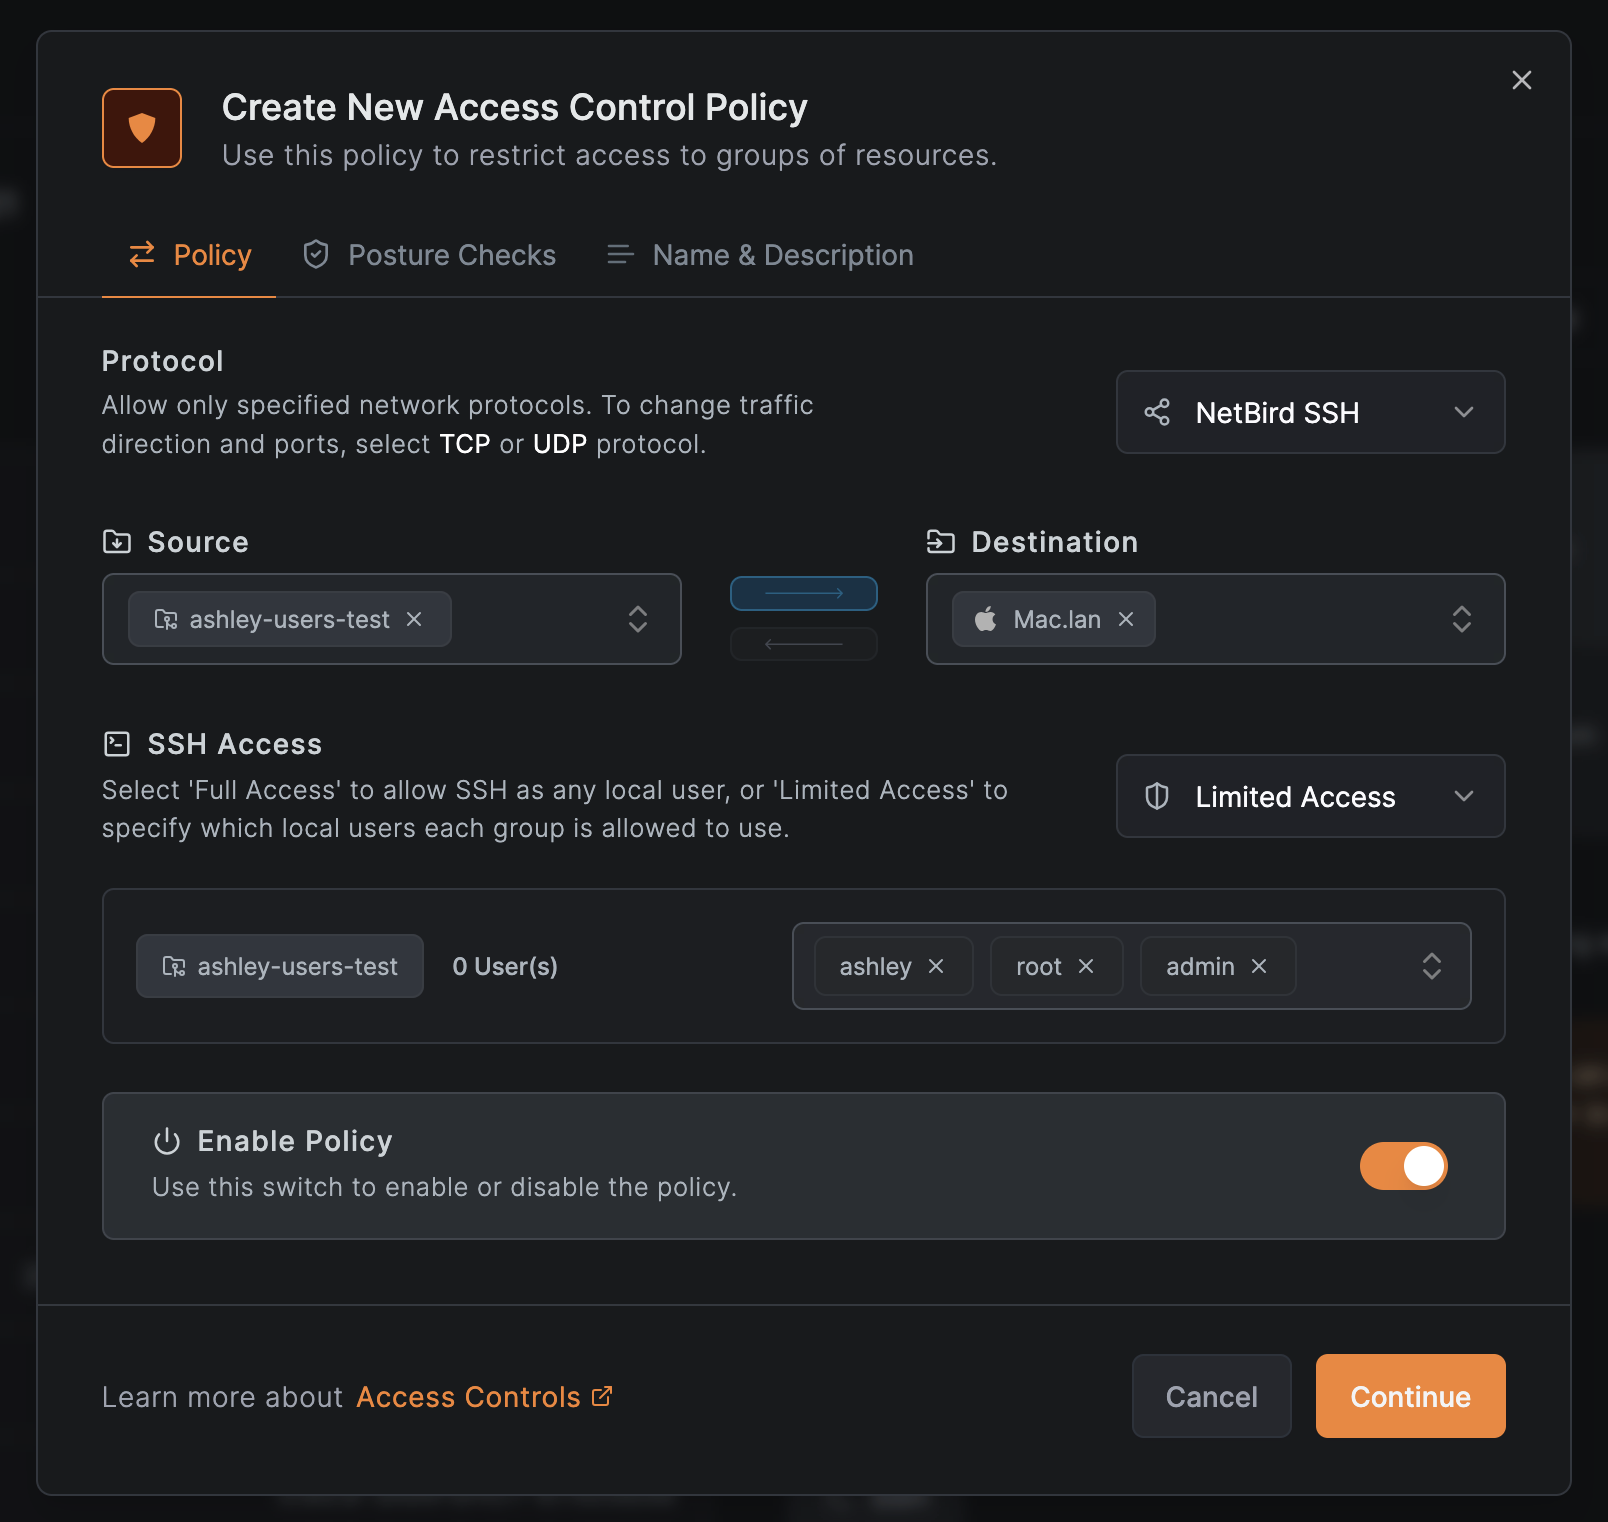Switch to the Posture Checks tab

pos(430,256)
